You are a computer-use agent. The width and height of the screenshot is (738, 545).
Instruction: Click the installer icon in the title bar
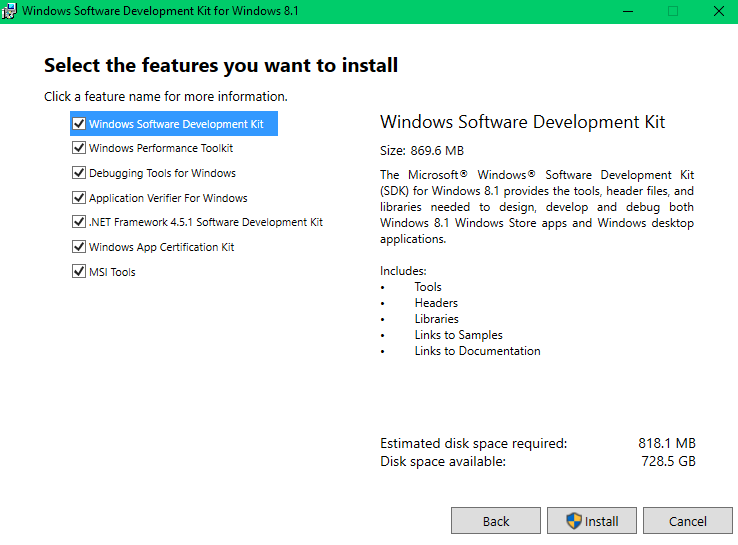tap(9, 11)
